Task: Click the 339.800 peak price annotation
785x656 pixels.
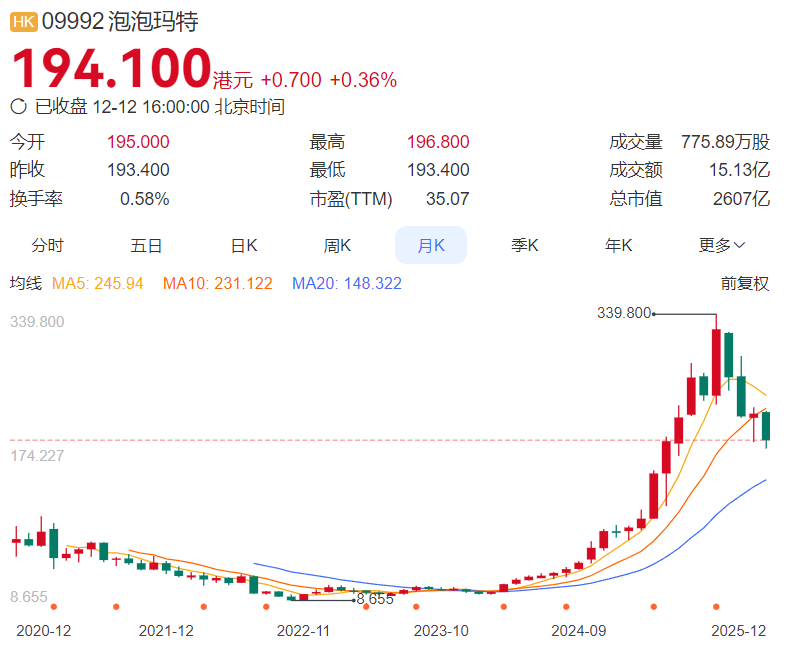Action: tap(624, 313)
